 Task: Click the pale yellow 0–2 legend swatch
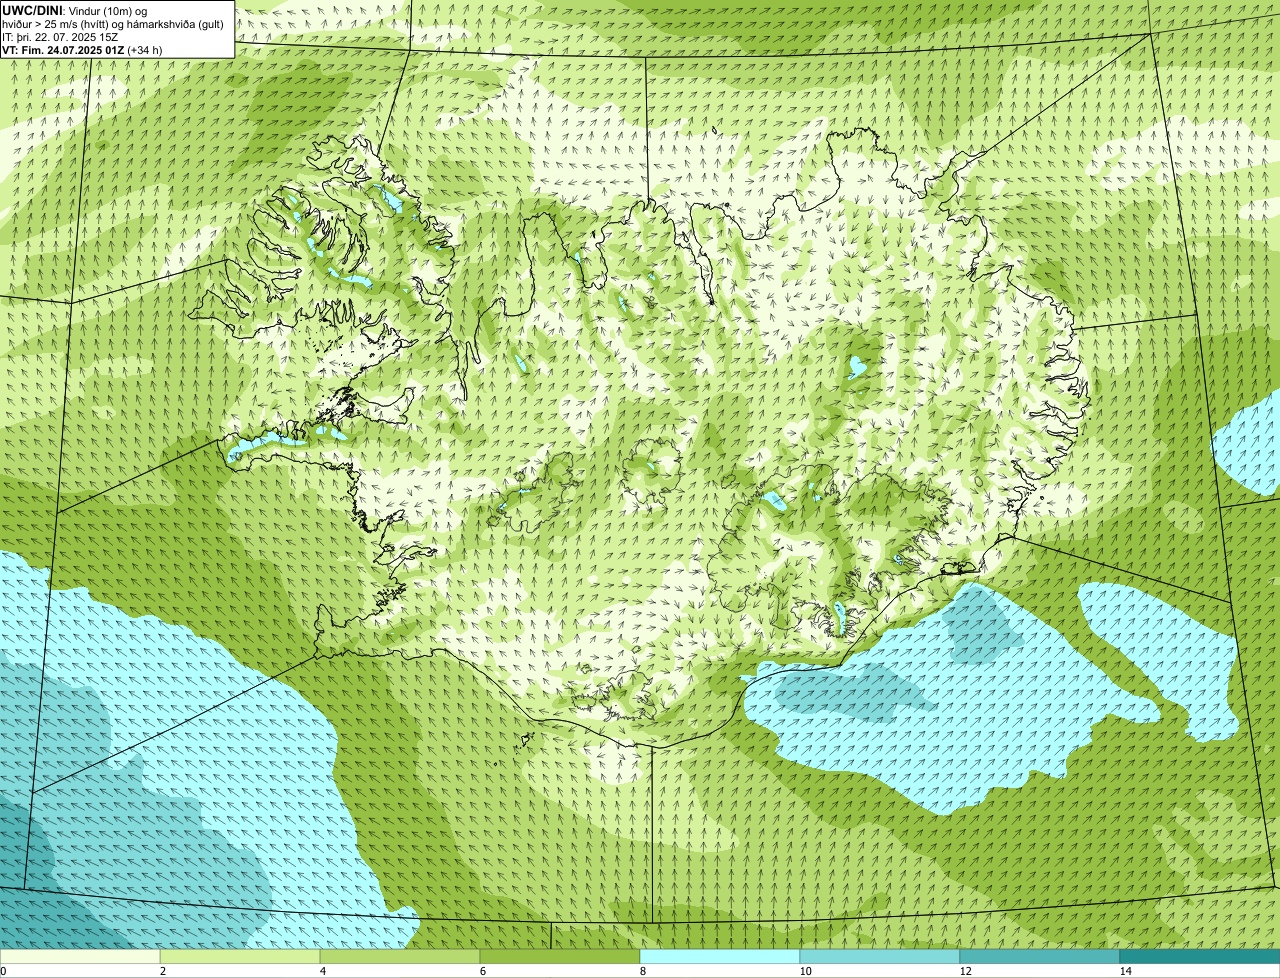(x=80, y=956)
